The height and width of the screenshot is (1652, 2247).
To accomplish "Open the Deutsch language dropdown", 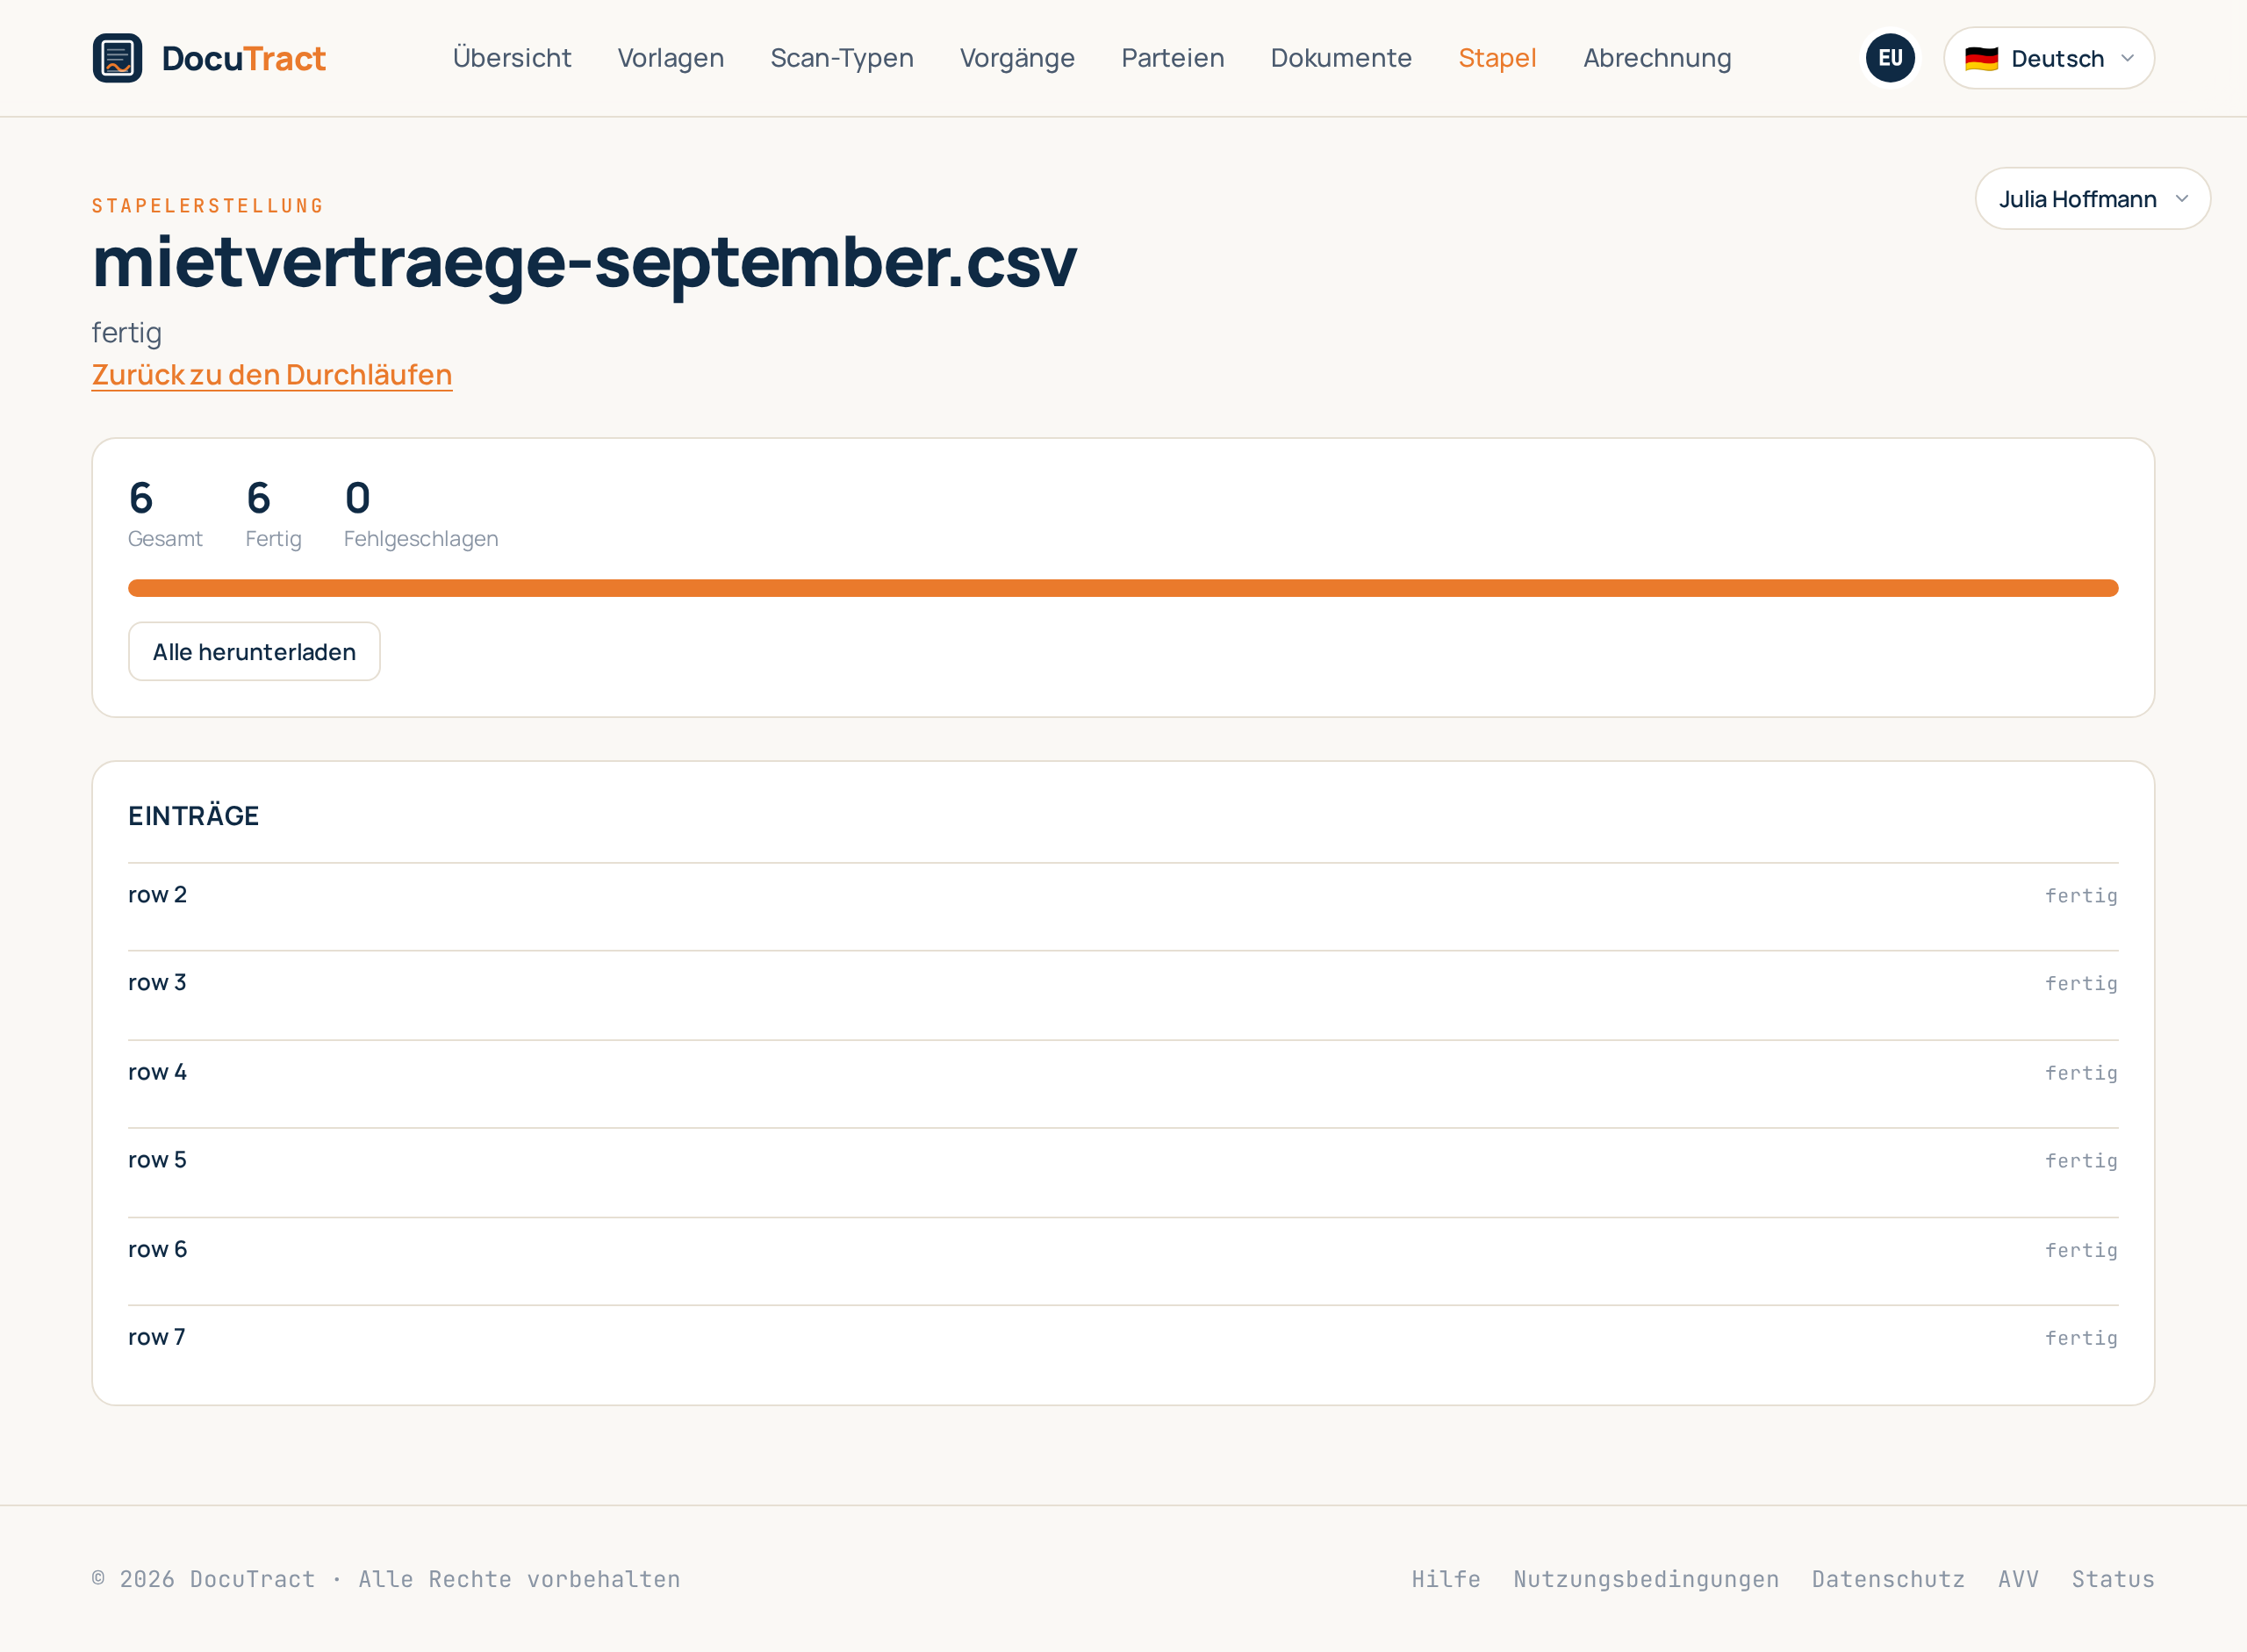I will click(x=2048, y=58).
